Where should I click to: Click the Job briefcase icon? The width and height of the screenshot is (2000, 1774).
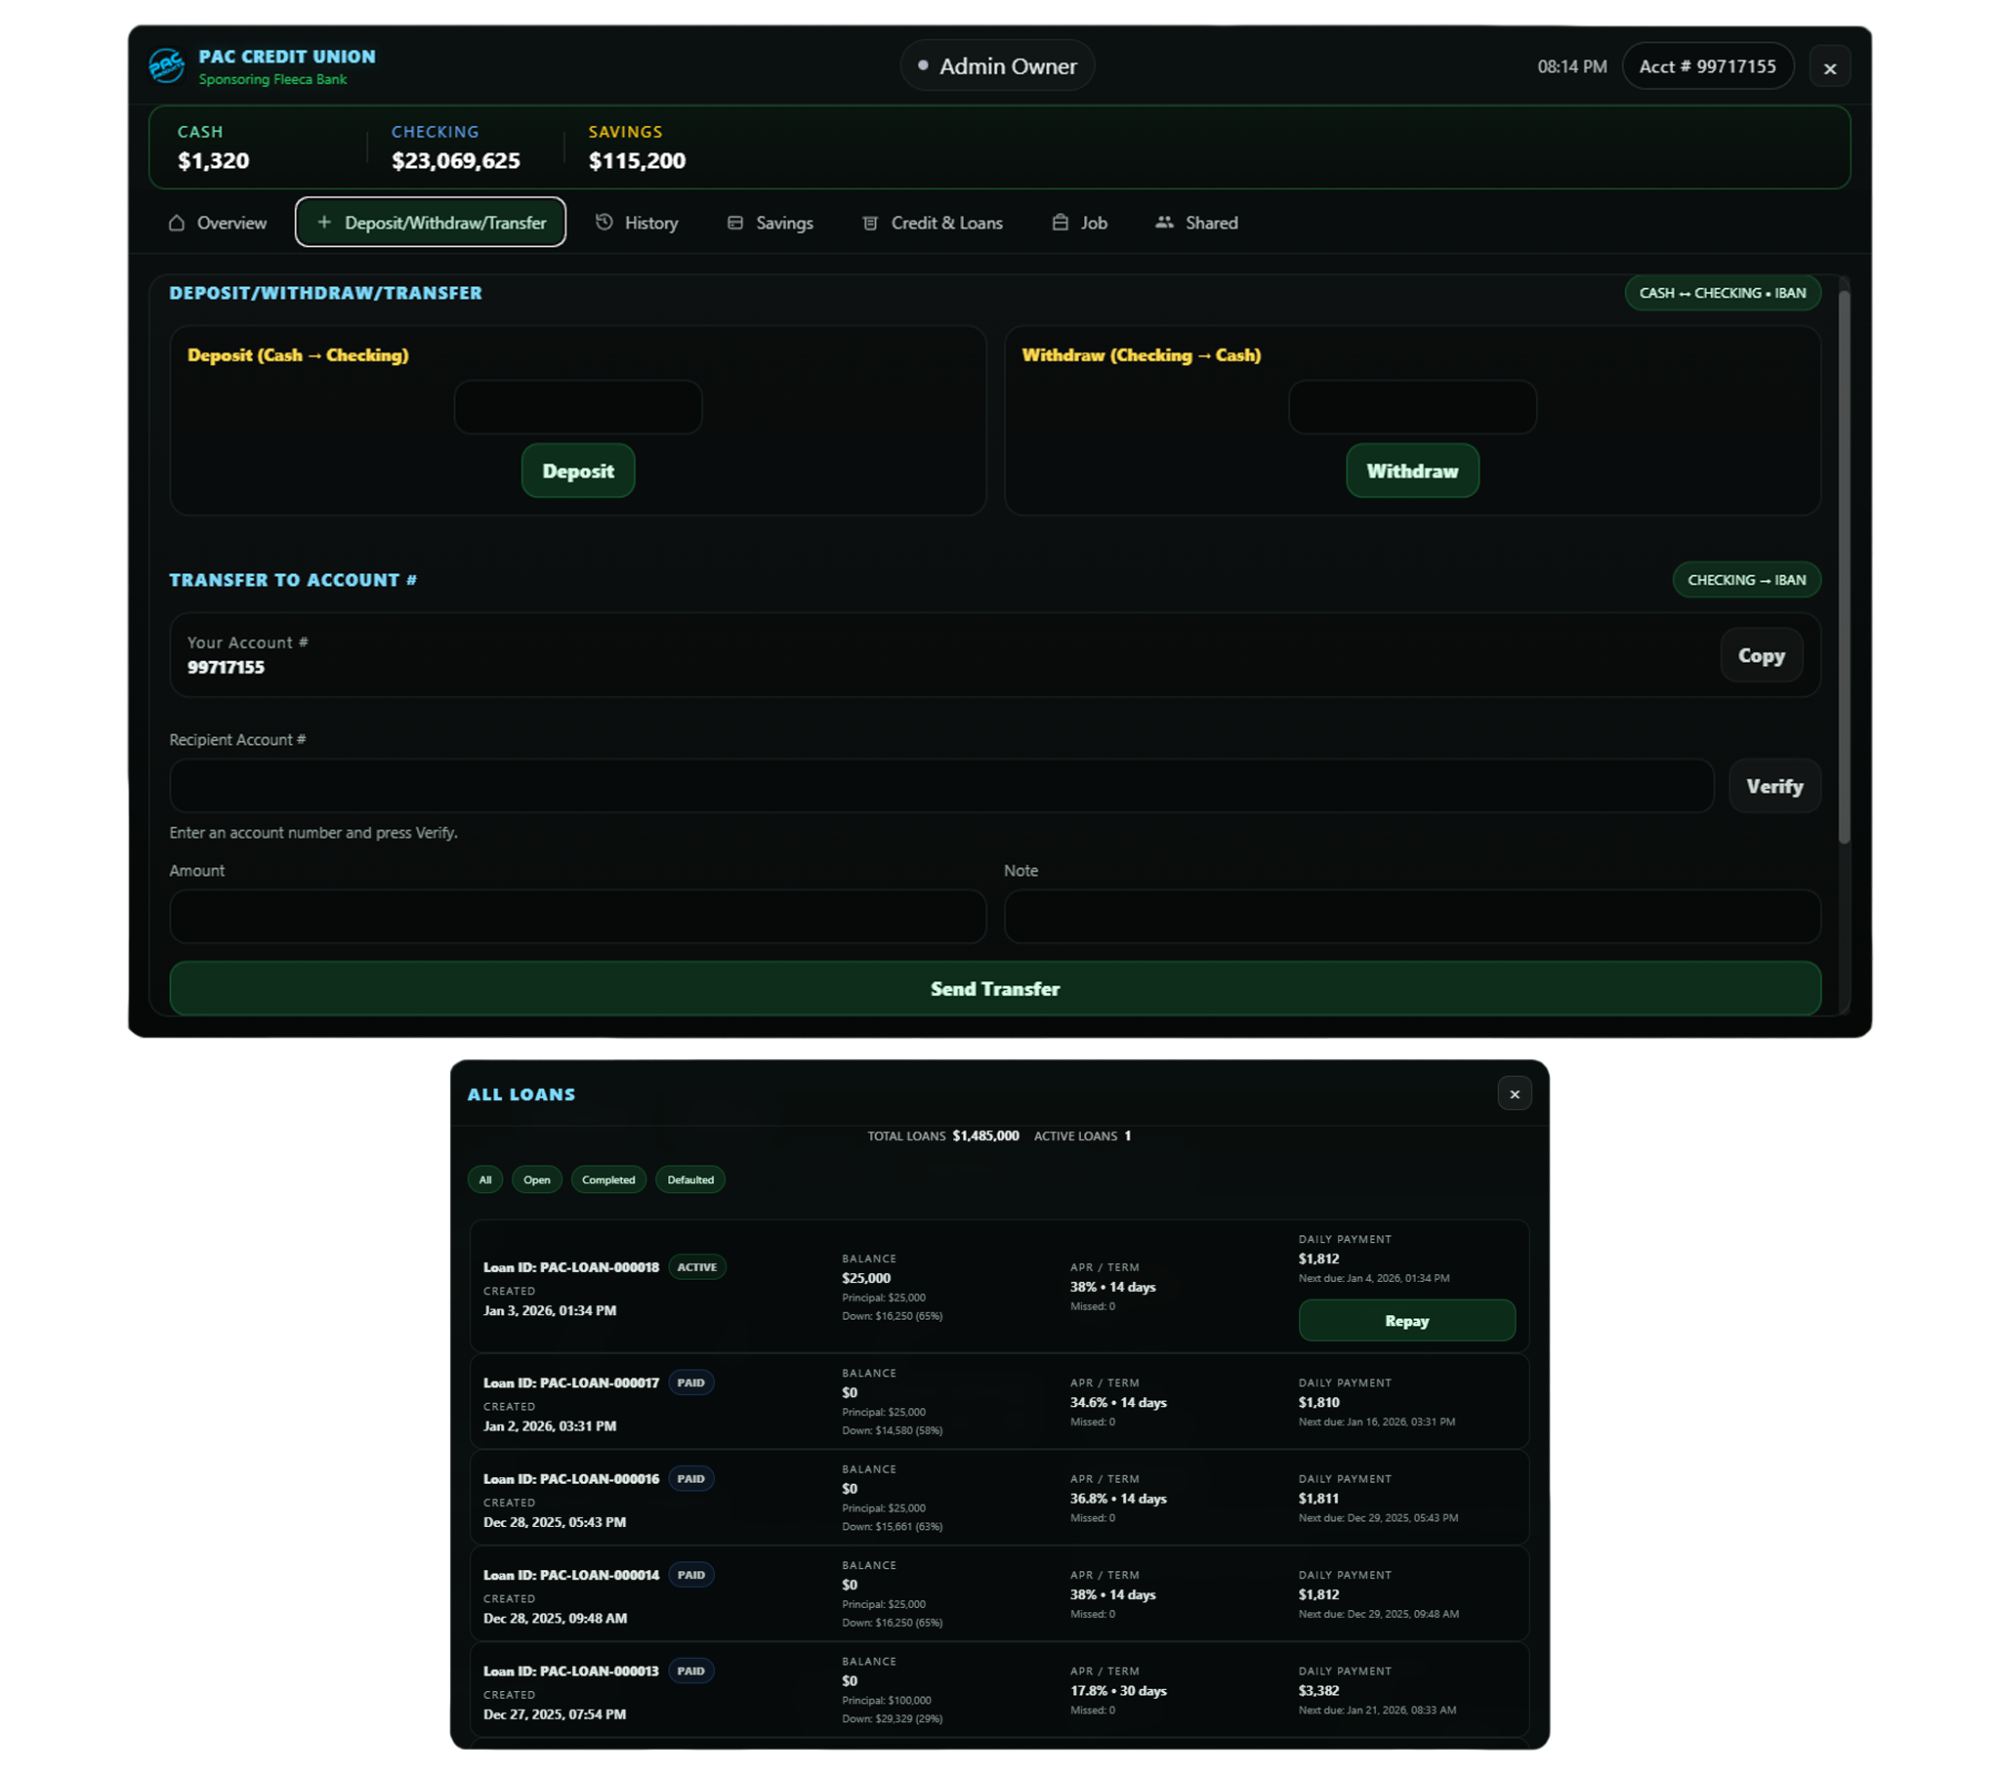[x=1060, y=222]
